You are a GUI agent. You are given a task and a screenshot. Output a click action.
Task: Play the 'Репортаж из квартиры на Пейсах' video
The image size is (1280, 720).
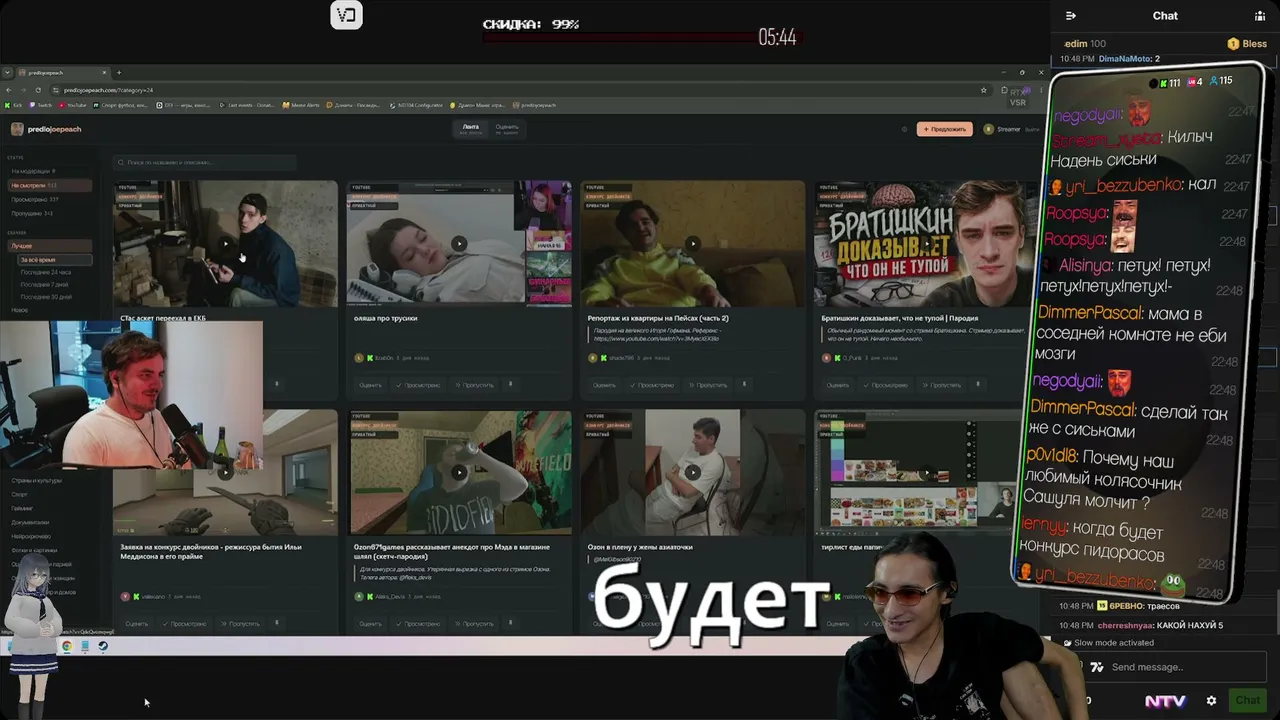pos(692,243)
